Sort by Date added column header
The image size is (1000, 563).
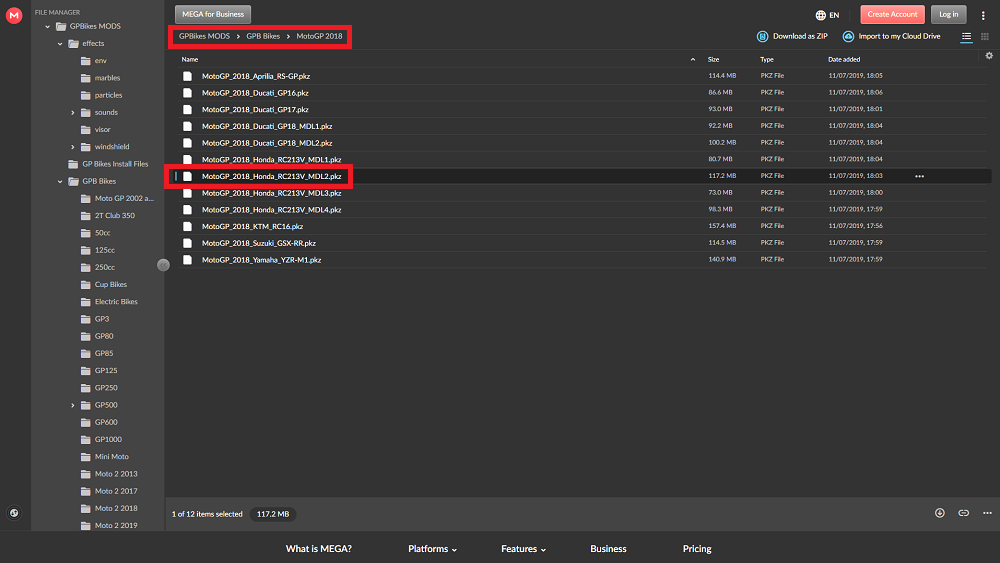844,59
